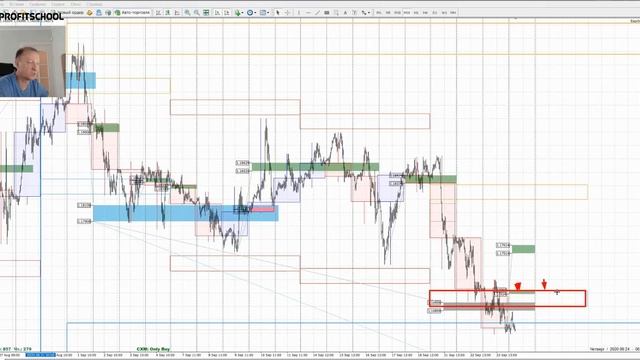
Task: Switch to the MN timeframe
Action: [453, 13]
